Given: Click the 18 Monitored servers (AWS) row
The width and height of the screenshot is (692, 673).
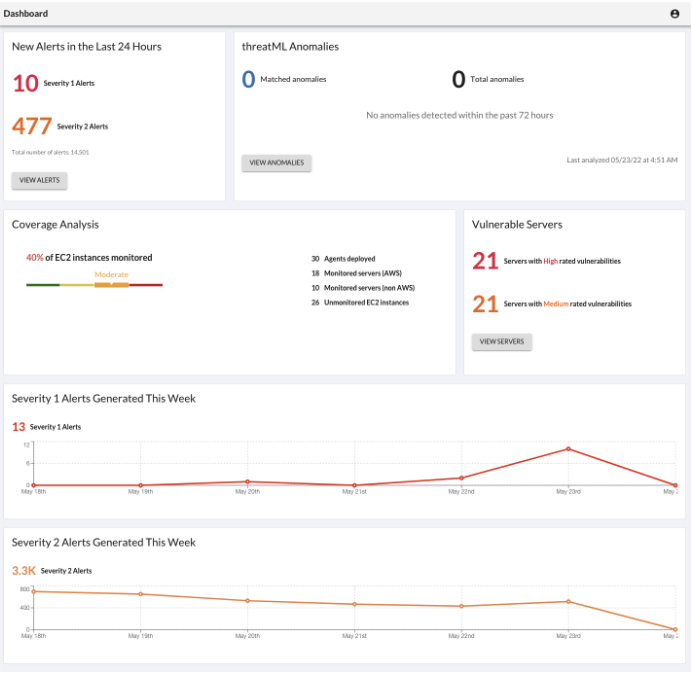Looking at the screenshot, I should pyautogui.click(x=357, y=273).
